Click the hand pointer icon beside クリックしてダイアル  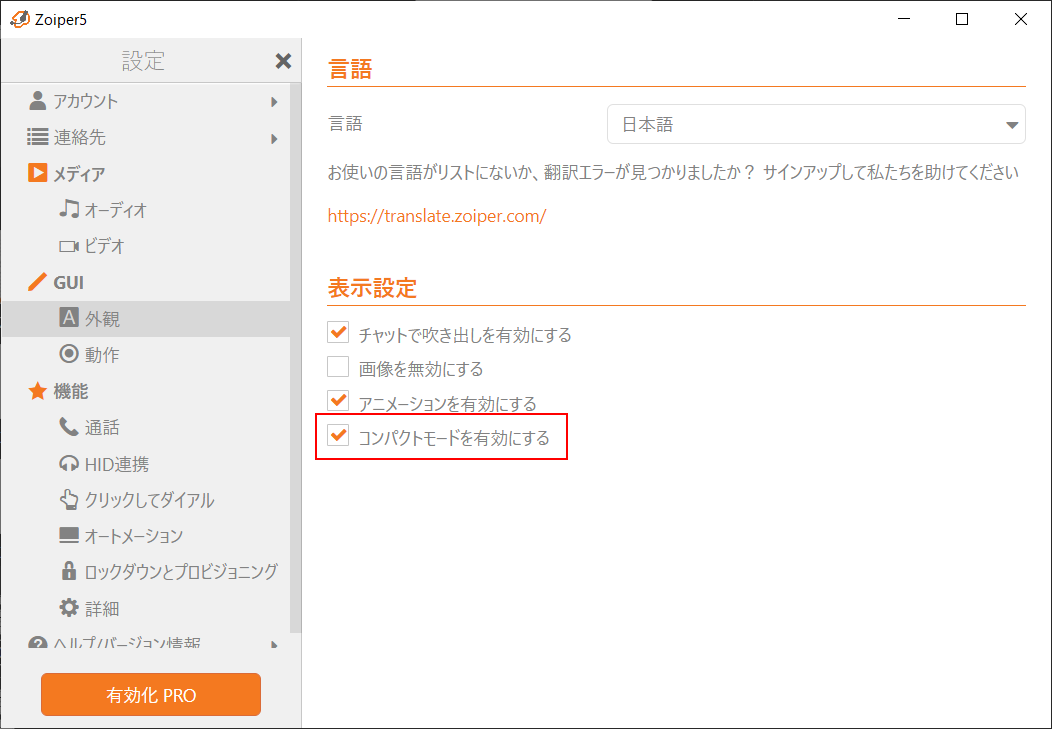[68, 500]
